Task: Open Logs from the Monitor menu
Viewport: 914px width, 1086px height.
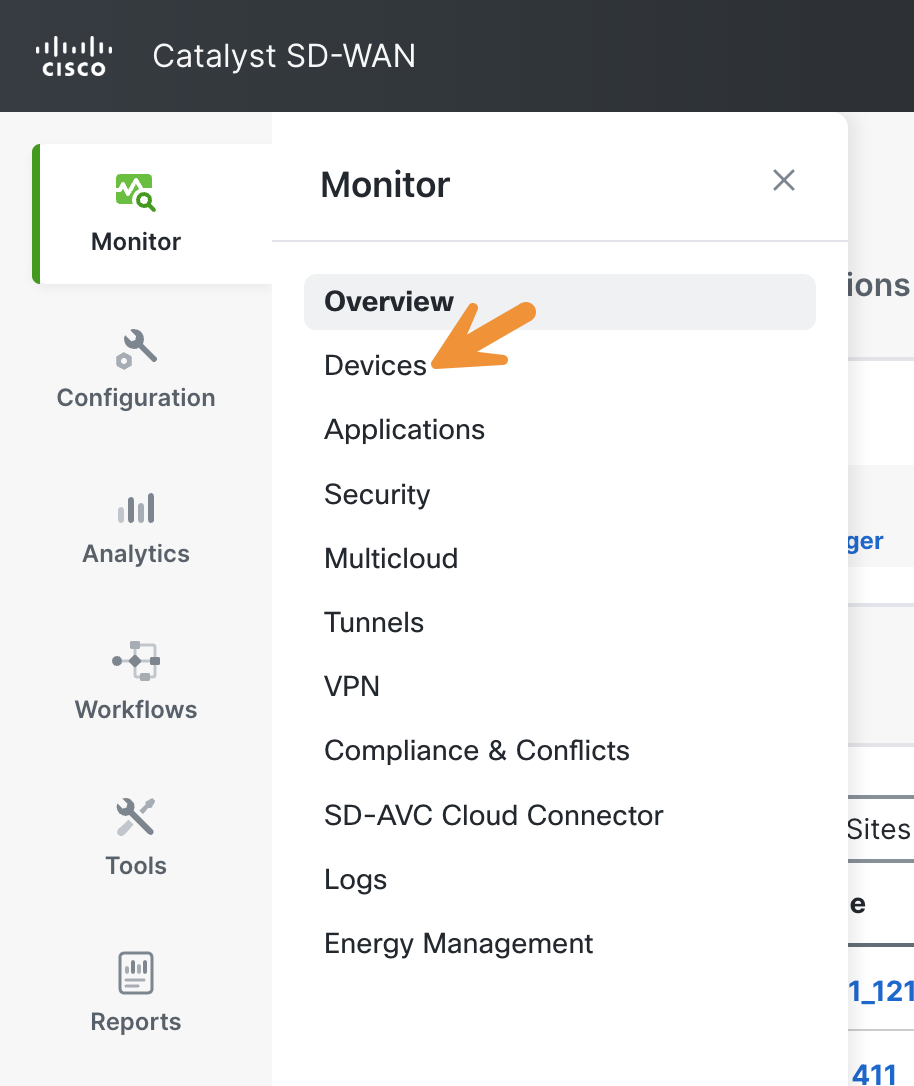Action: tap(355, 880)
